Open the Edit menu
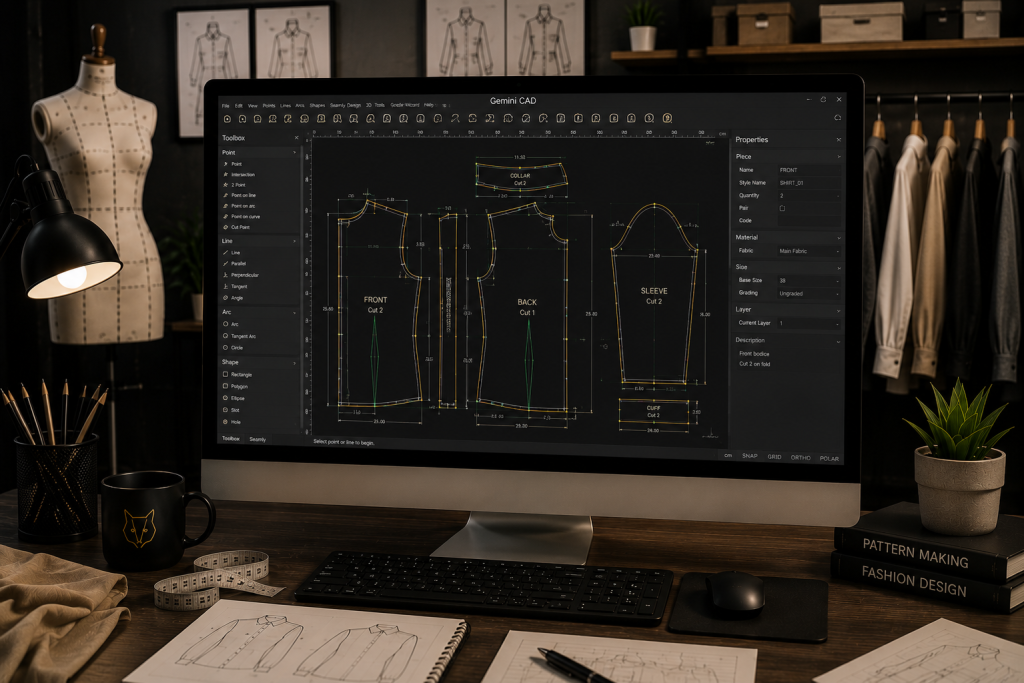1024x683 pixels. pos(238,106)
